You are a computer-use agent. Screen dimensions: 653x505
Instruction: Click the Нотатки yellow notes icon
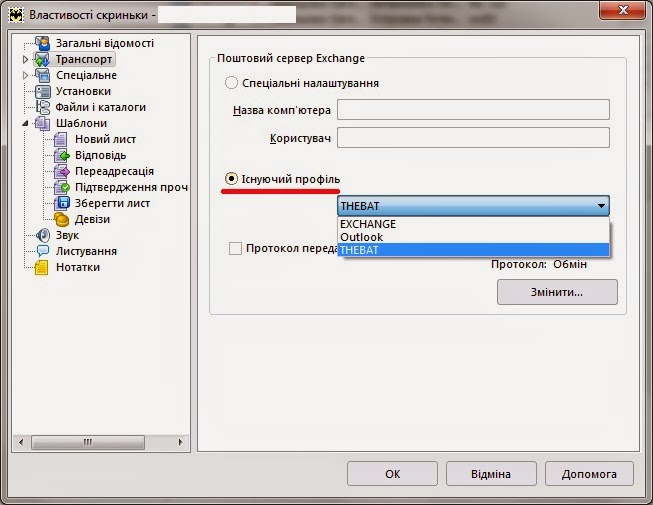click(42, 267)
